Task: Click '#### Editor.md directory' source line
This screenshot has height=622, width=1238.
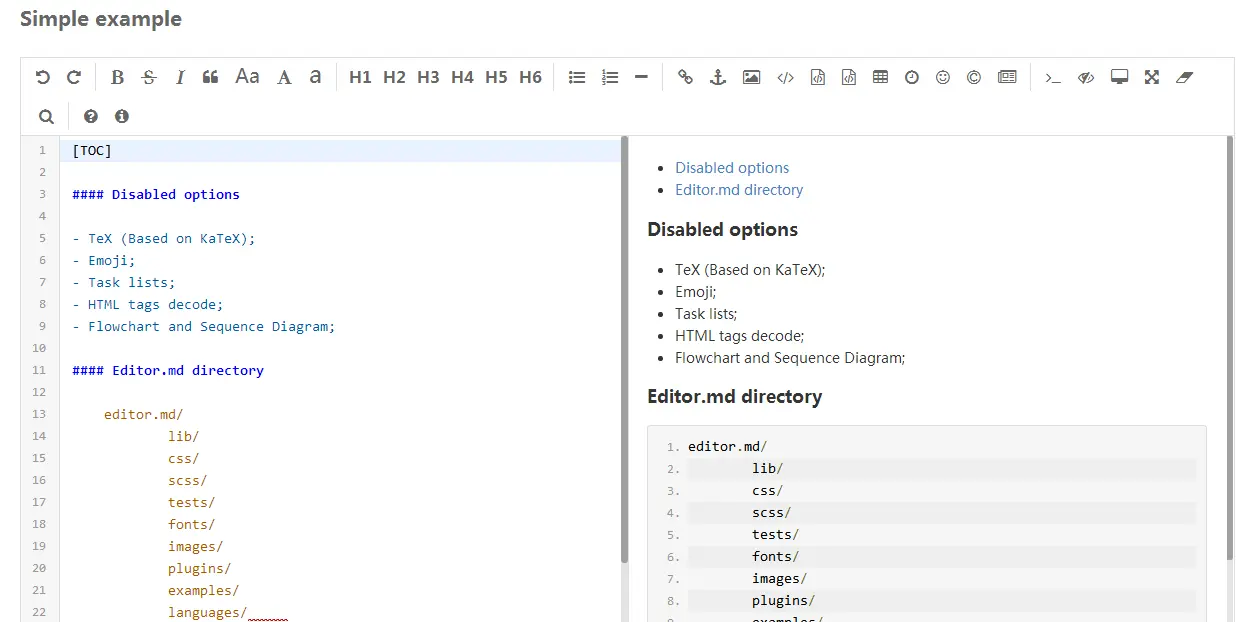Action: [x=168, y=370]
